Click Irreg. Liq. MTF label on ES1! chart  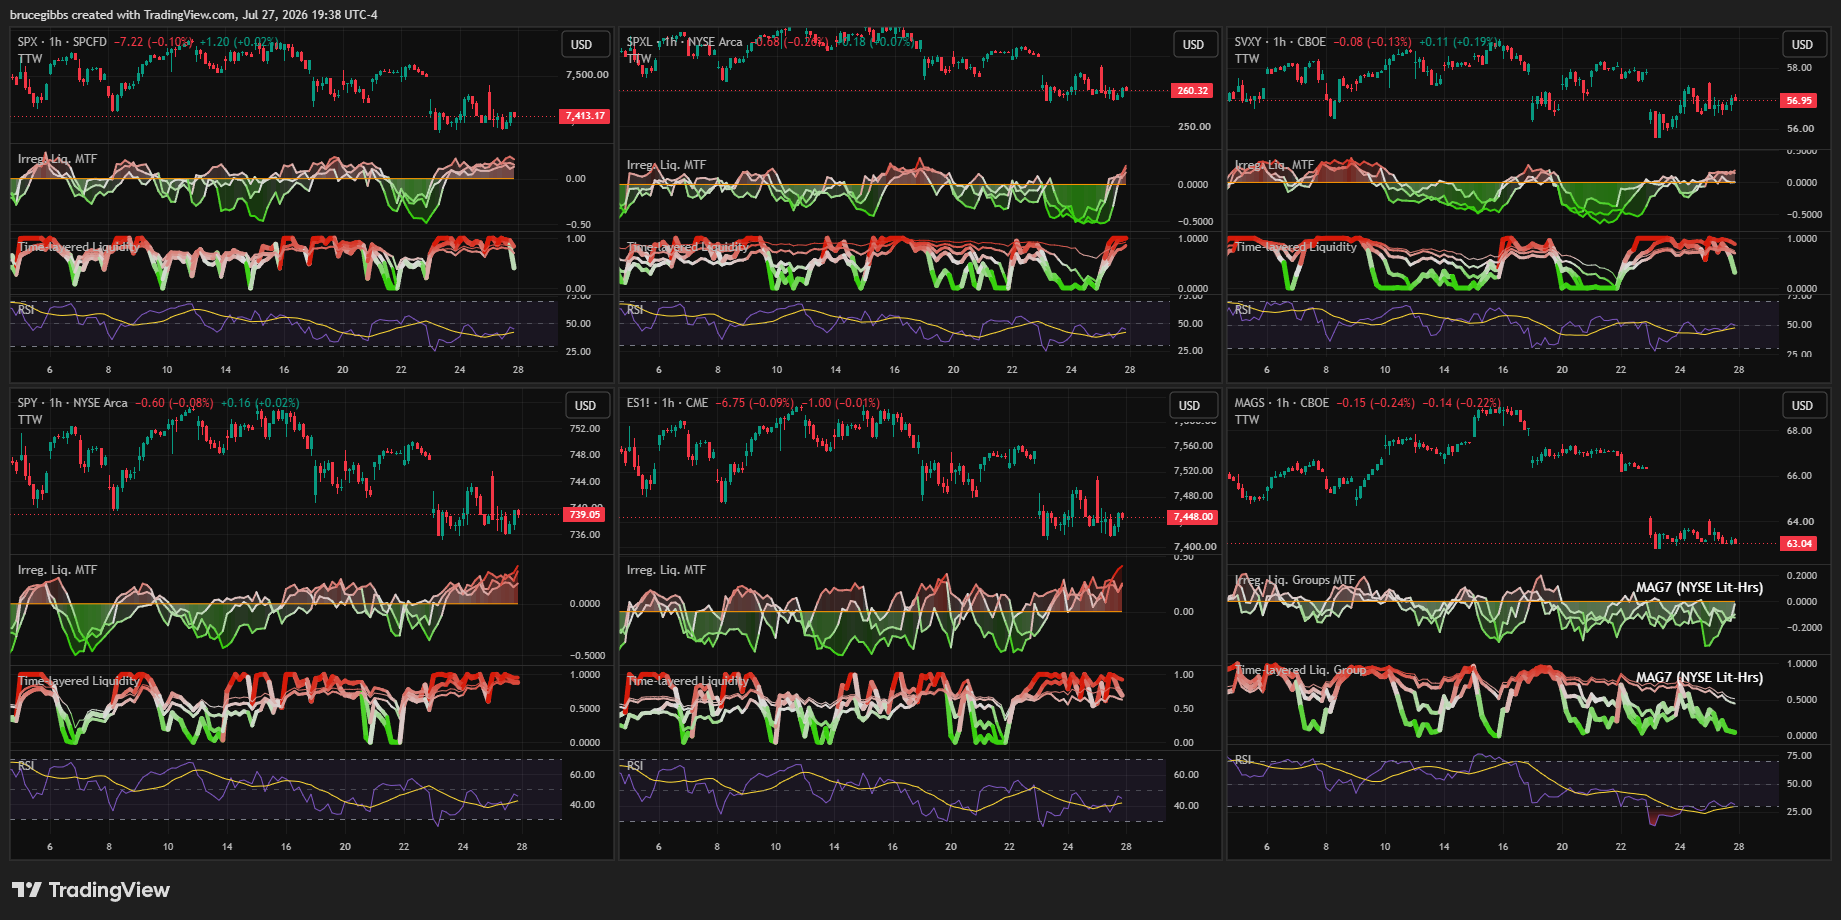(x=666, y=570)
